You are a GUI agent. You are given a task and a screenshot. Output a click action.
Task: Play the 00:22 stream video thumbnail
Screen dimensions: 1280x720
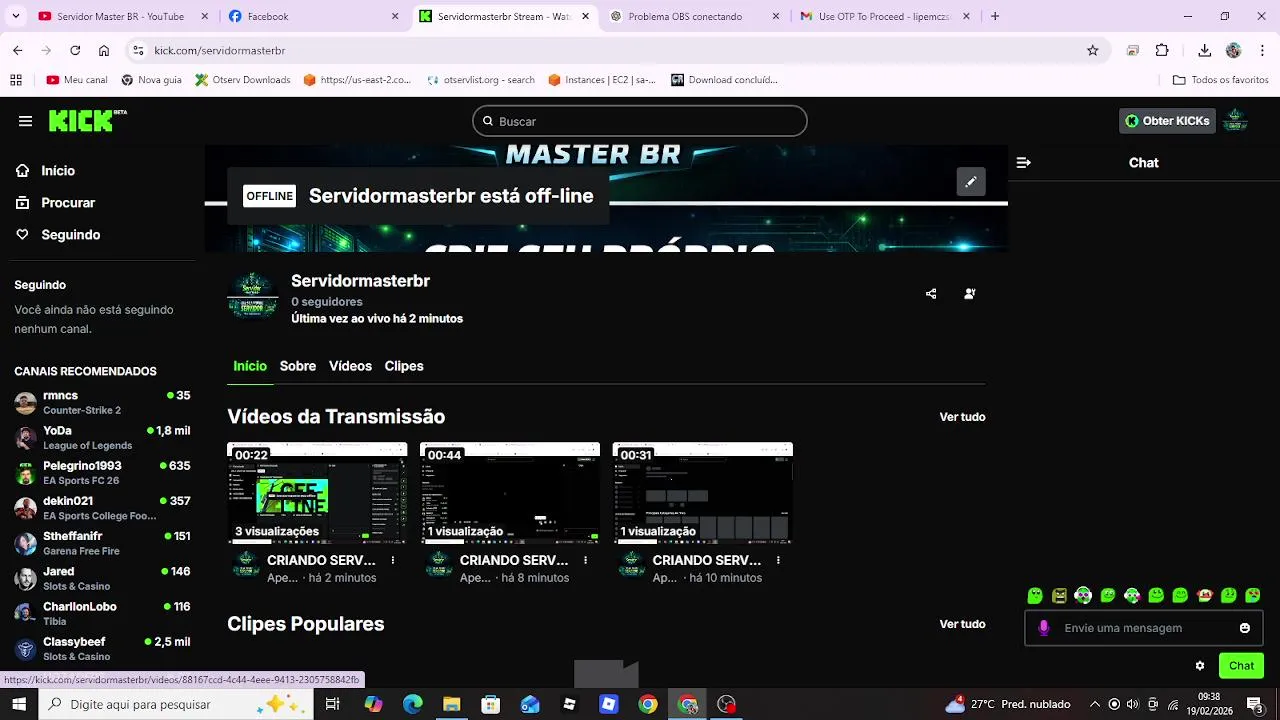click(x=317, y=493)
